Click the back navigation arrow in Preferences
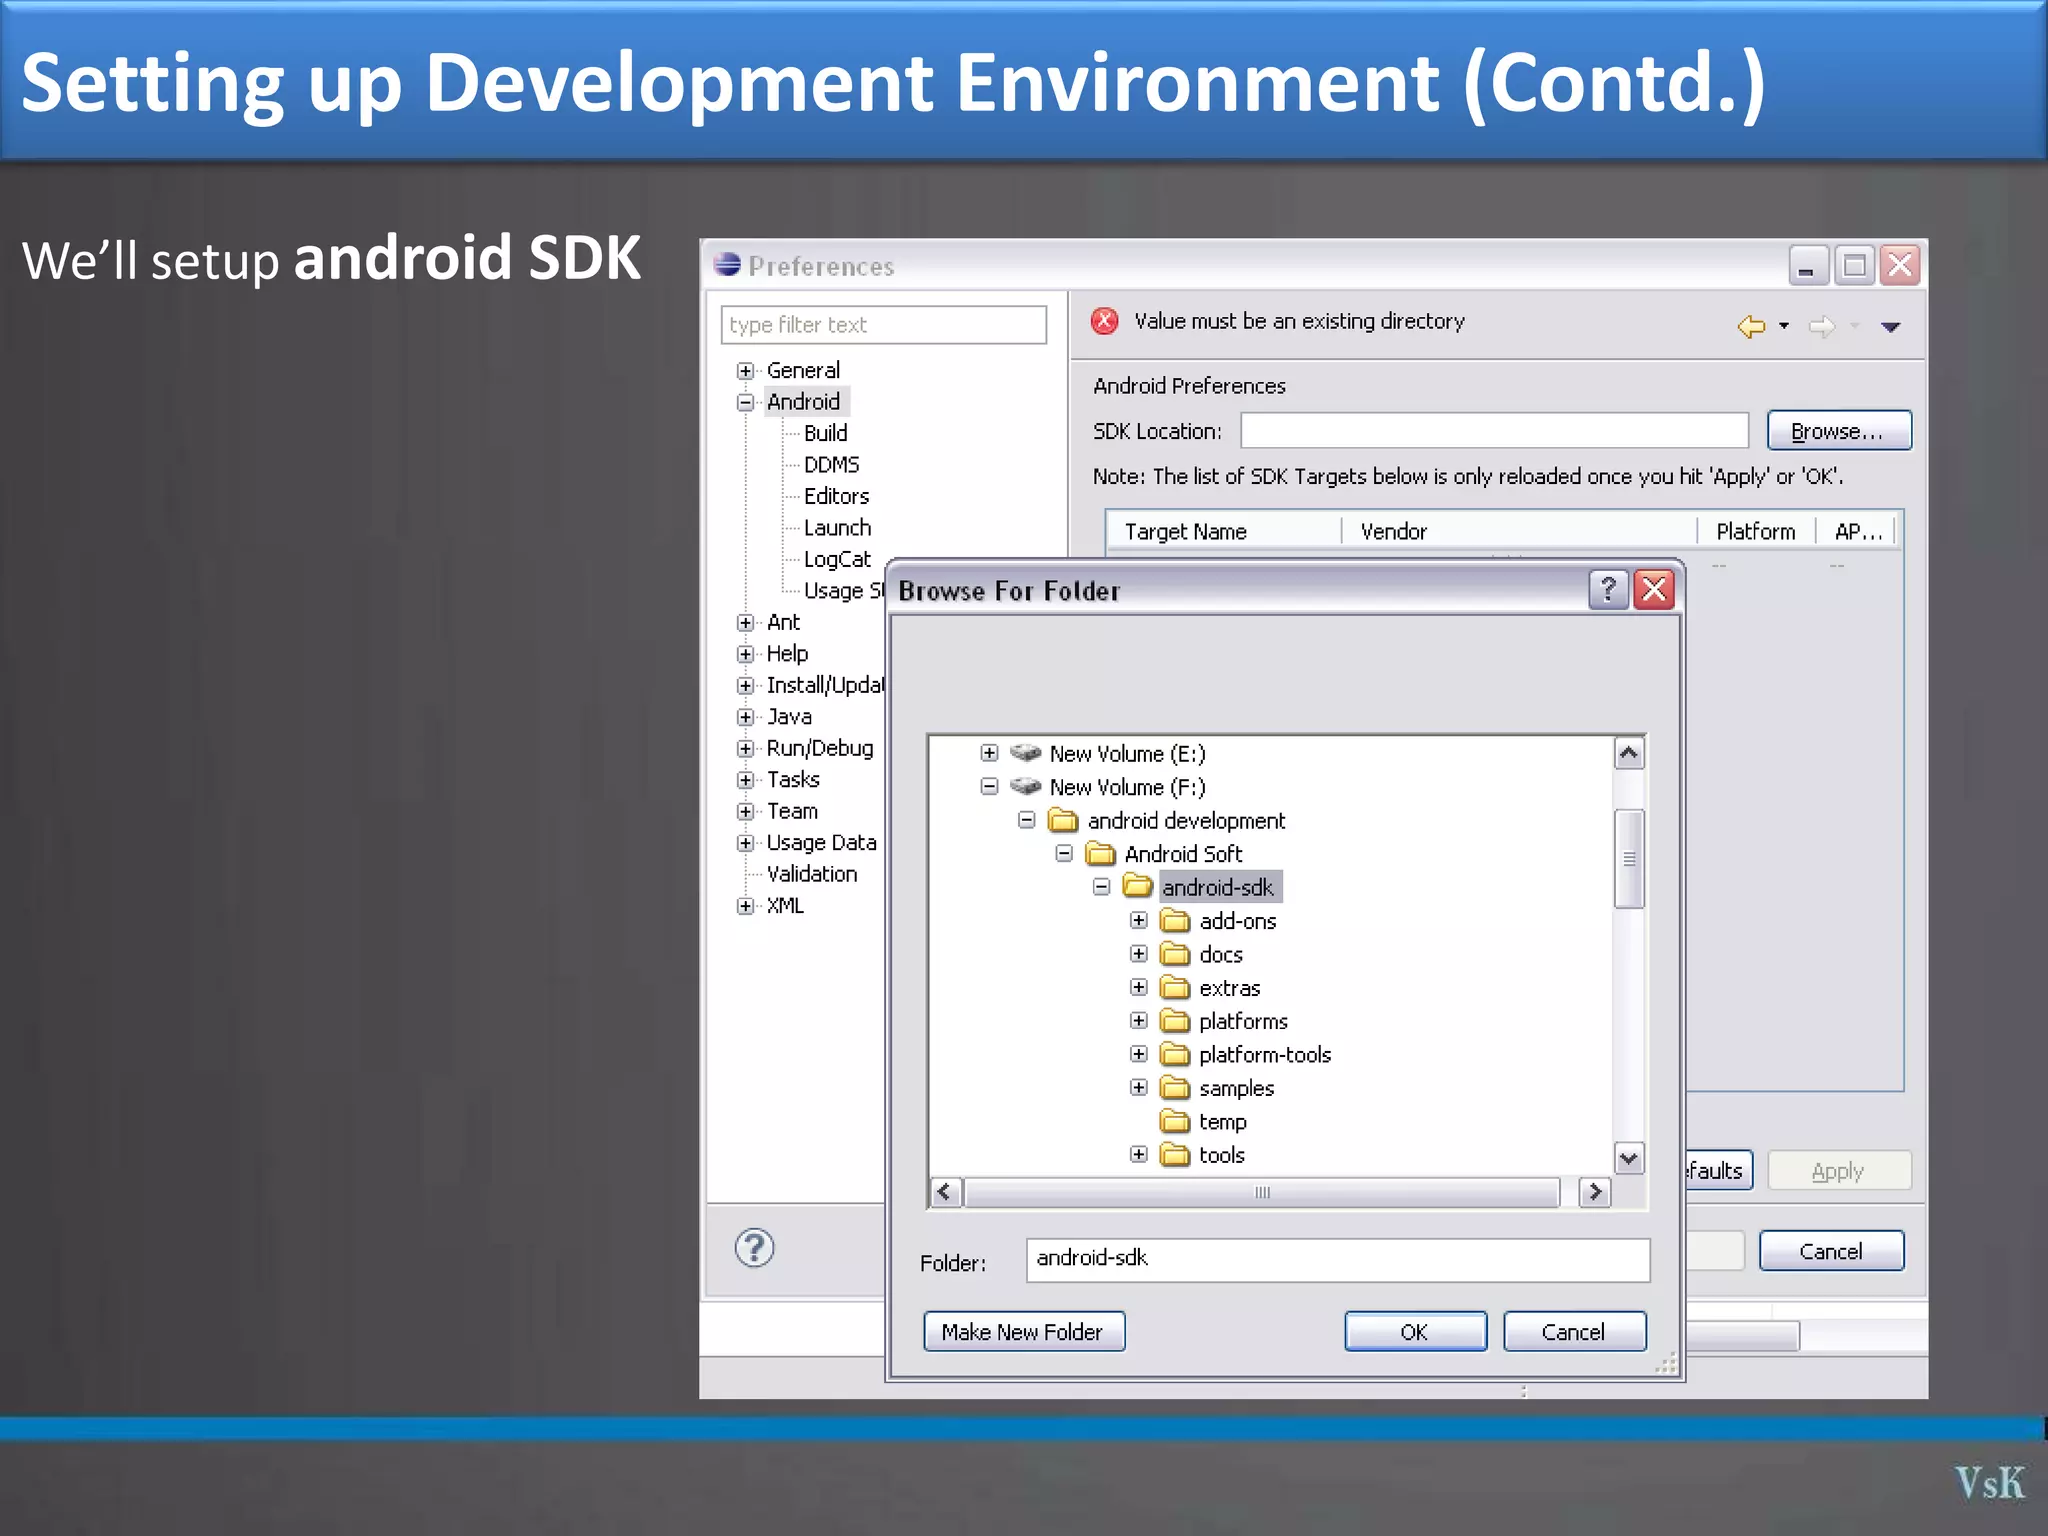The width and height of the screenshot is (2048, 1536). [x=1751, y=326]
